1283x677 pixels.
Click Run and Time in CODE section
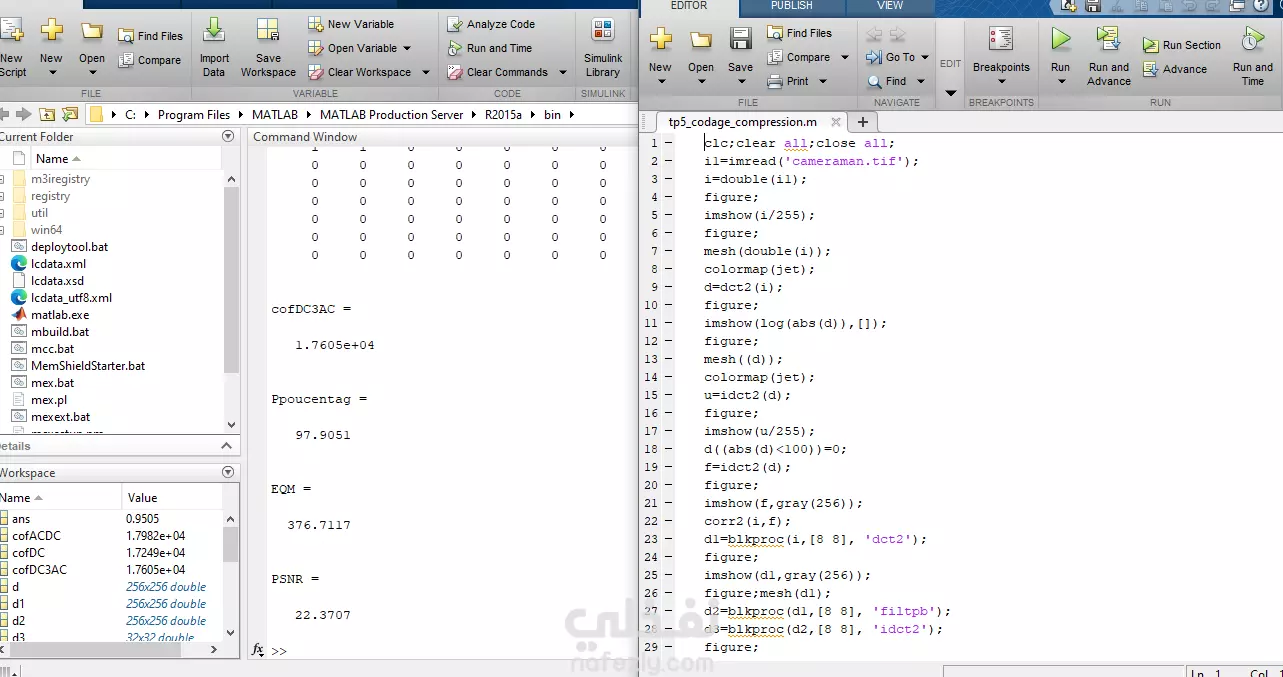pyautogui.click(x=490, y=48)
